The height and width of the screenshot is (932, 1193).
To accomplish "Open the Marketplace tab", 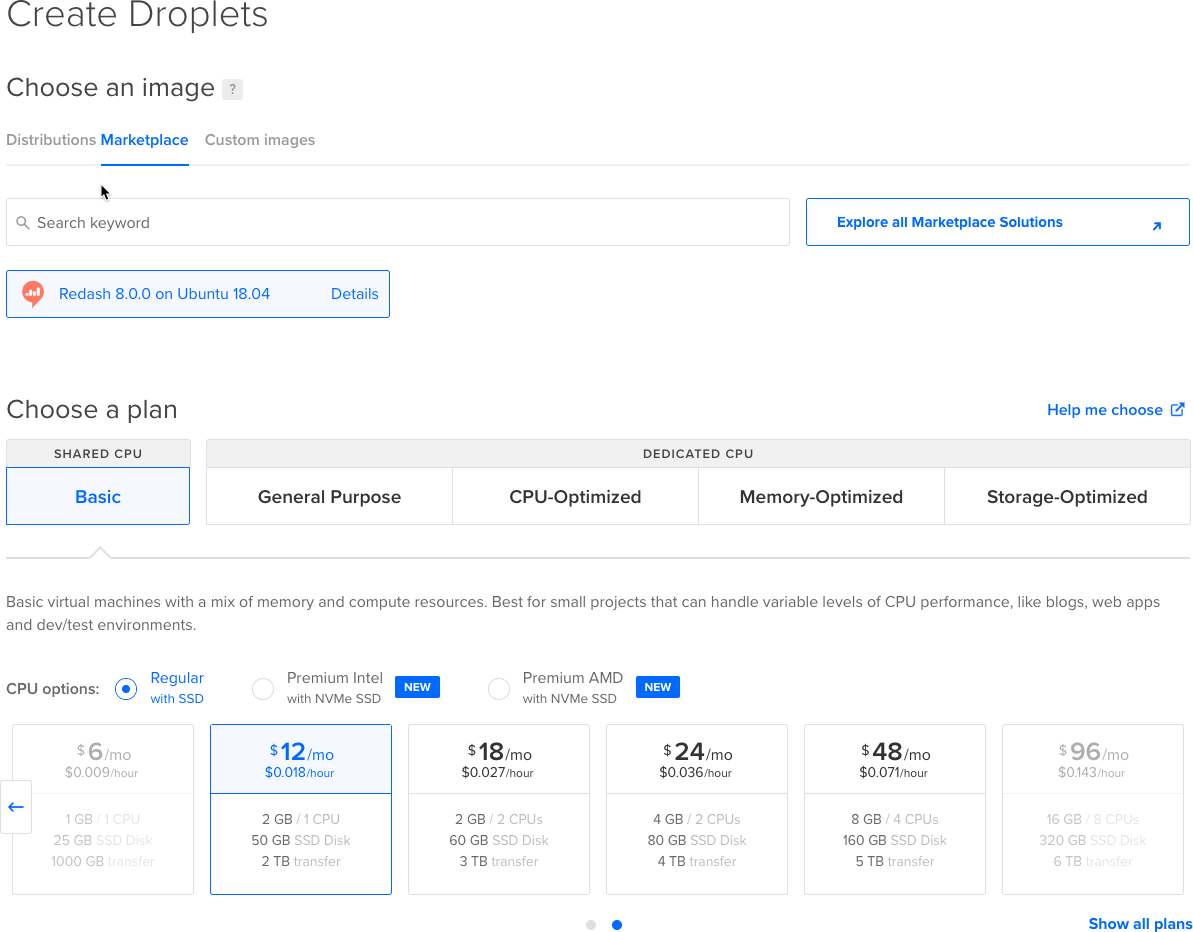I will (145, 140).
